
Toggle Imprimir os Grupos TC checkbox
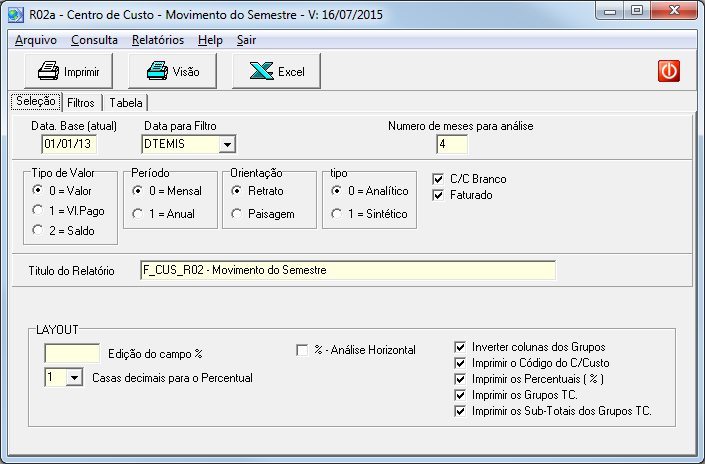click(x=460, y=395)
